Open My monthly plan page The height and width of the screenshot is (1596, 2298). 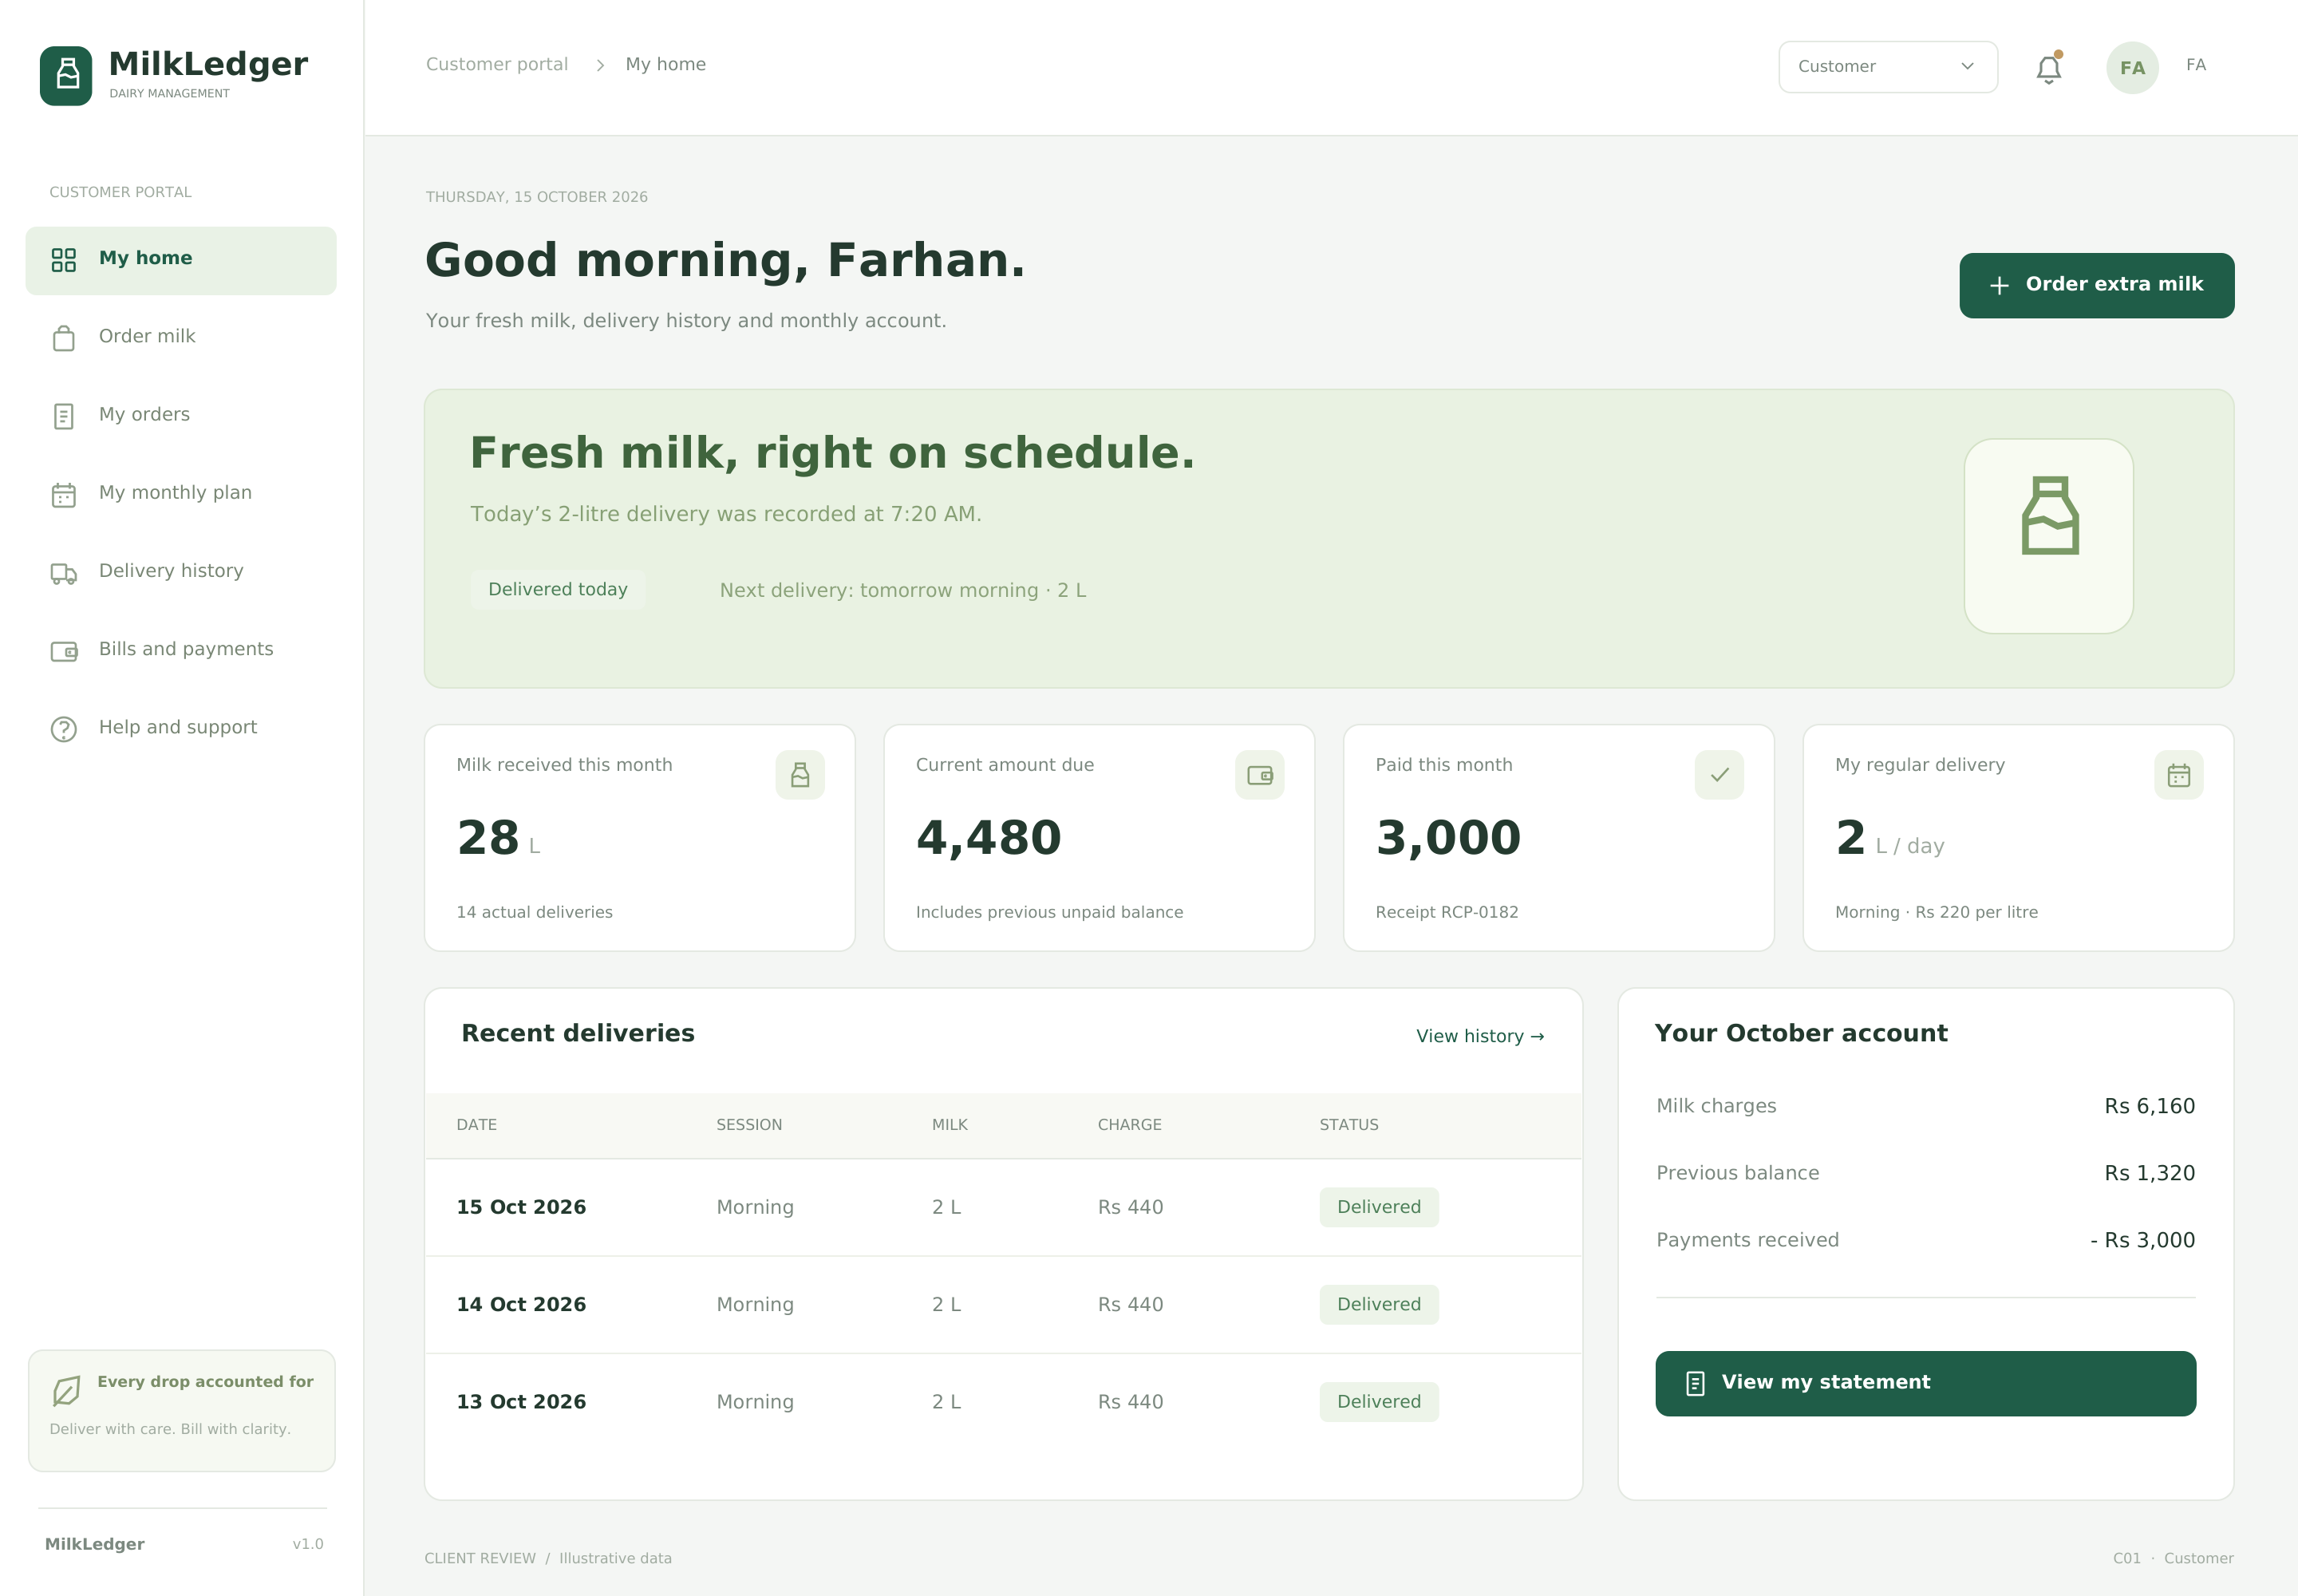pyautogui.click(x=181, y=494)
